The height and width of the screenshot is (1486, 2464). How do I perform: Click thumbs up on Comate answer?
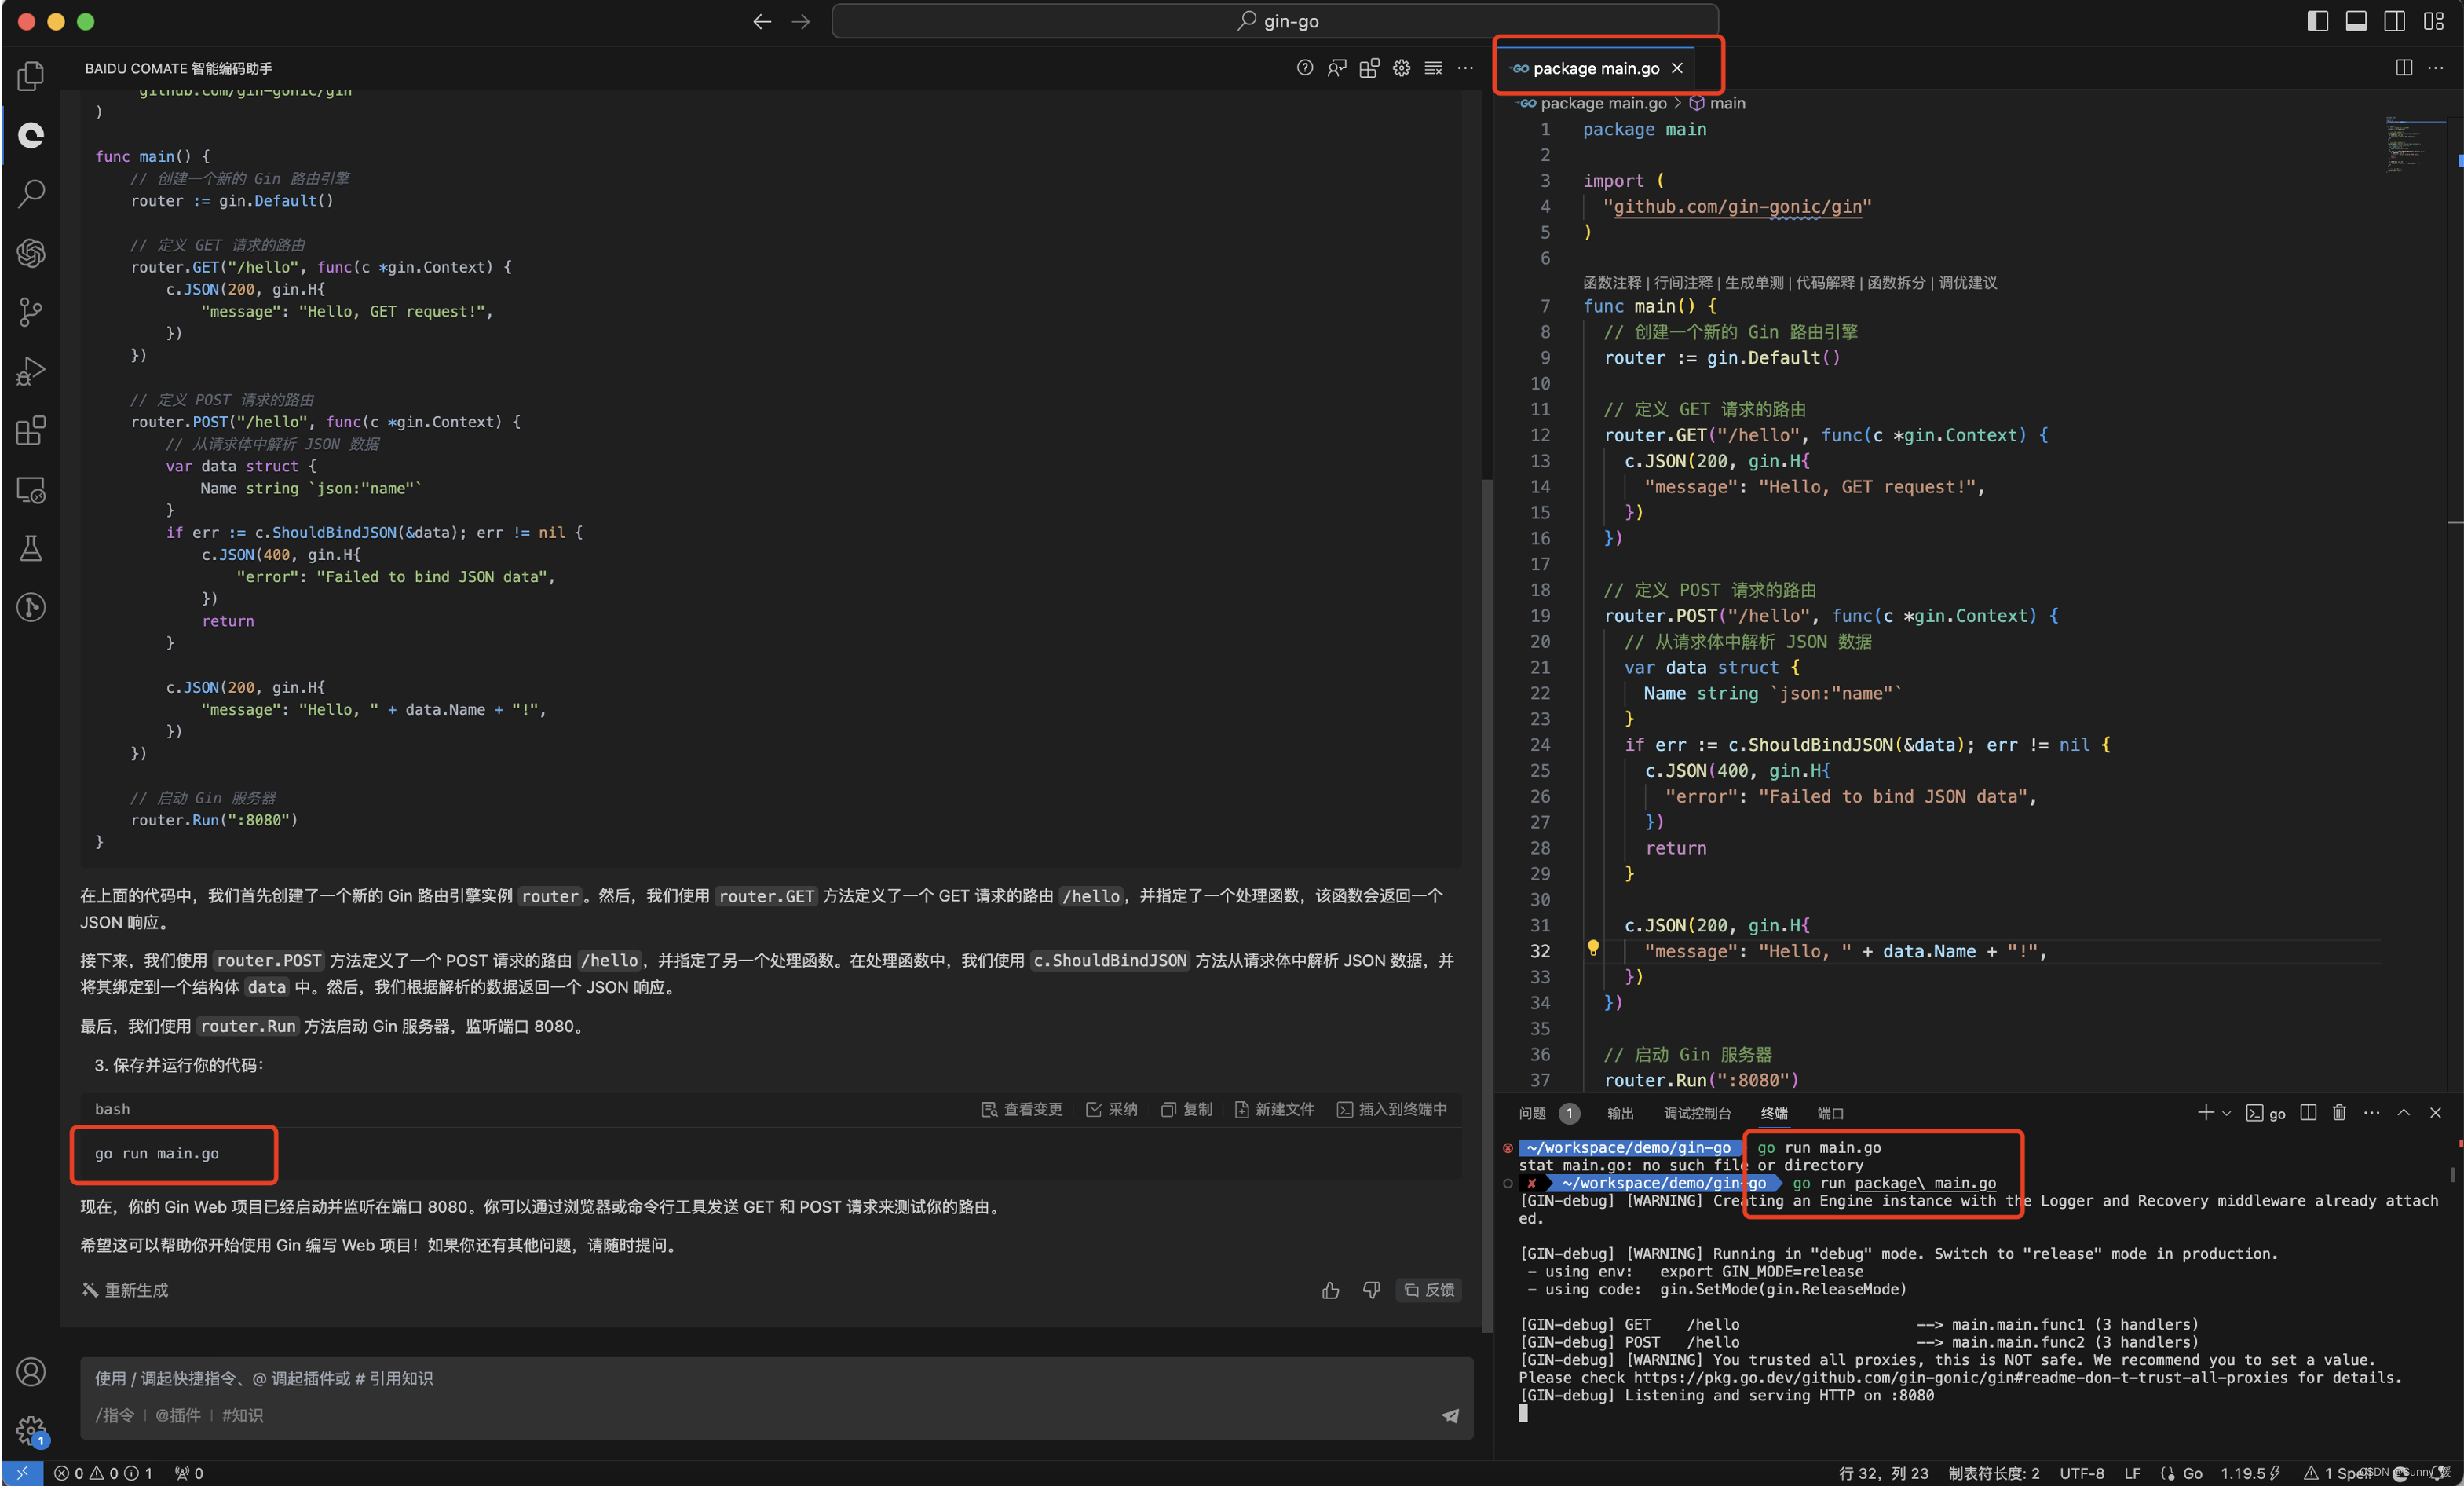[1330, 1290]
